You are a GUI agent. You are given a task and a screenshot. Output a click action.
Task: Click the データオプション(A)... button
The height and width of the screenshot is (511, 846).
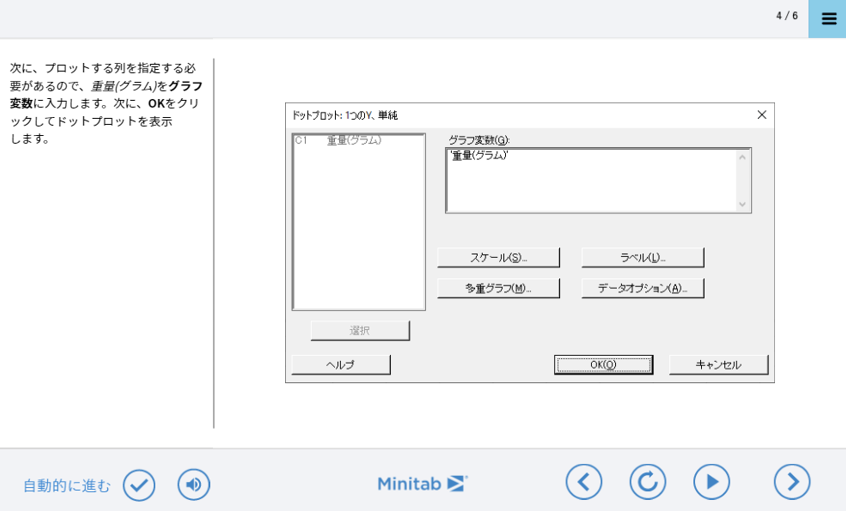pyautogui.click(x=643, y=288)
